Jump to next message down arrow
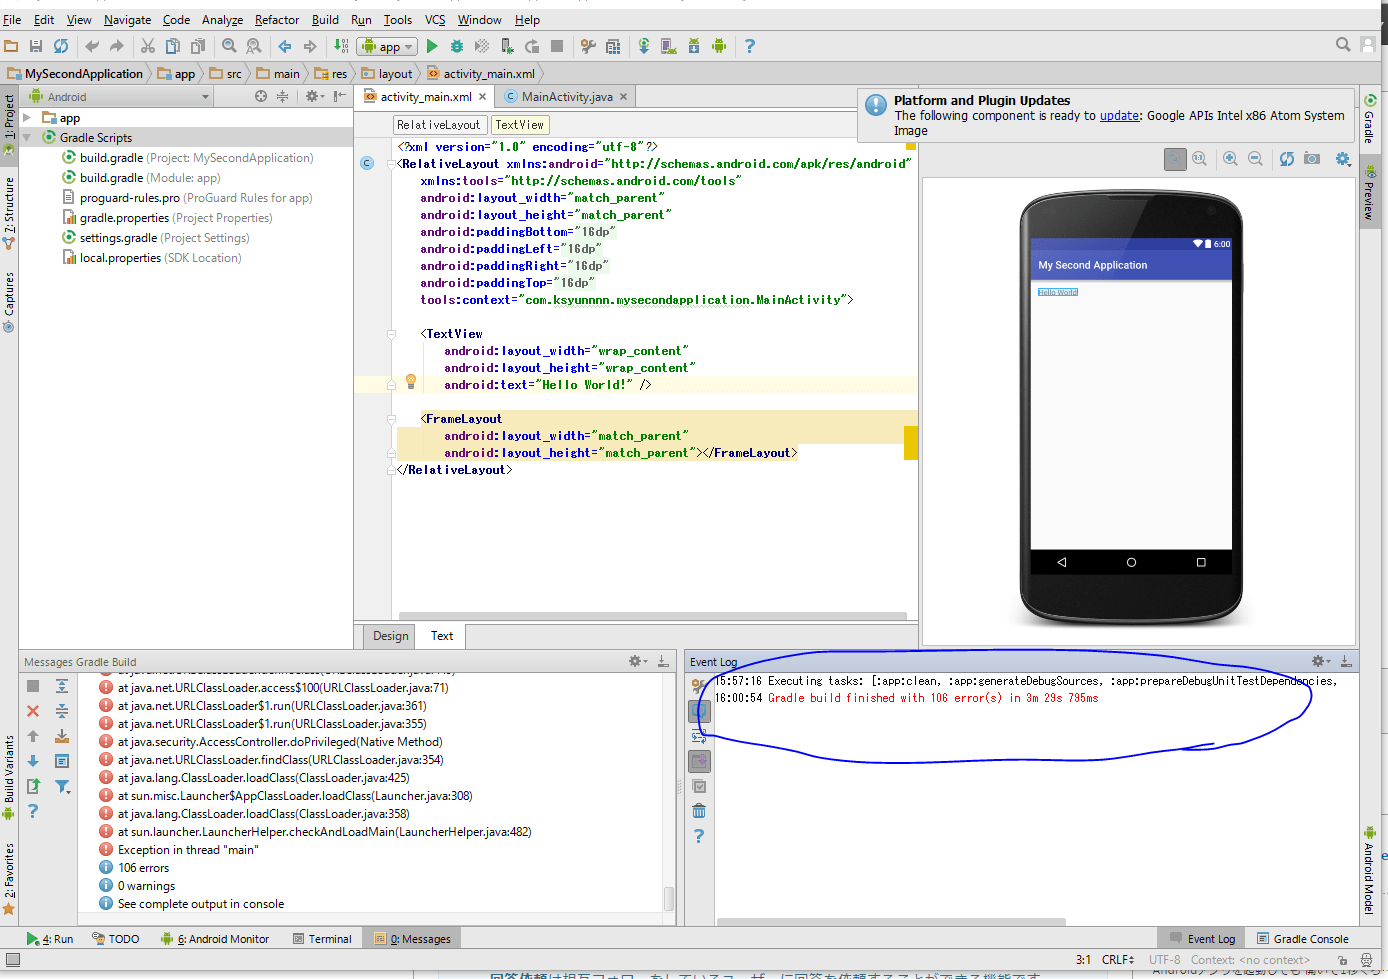The width and height of the screenshot is (1388, 979). (33, 761)
